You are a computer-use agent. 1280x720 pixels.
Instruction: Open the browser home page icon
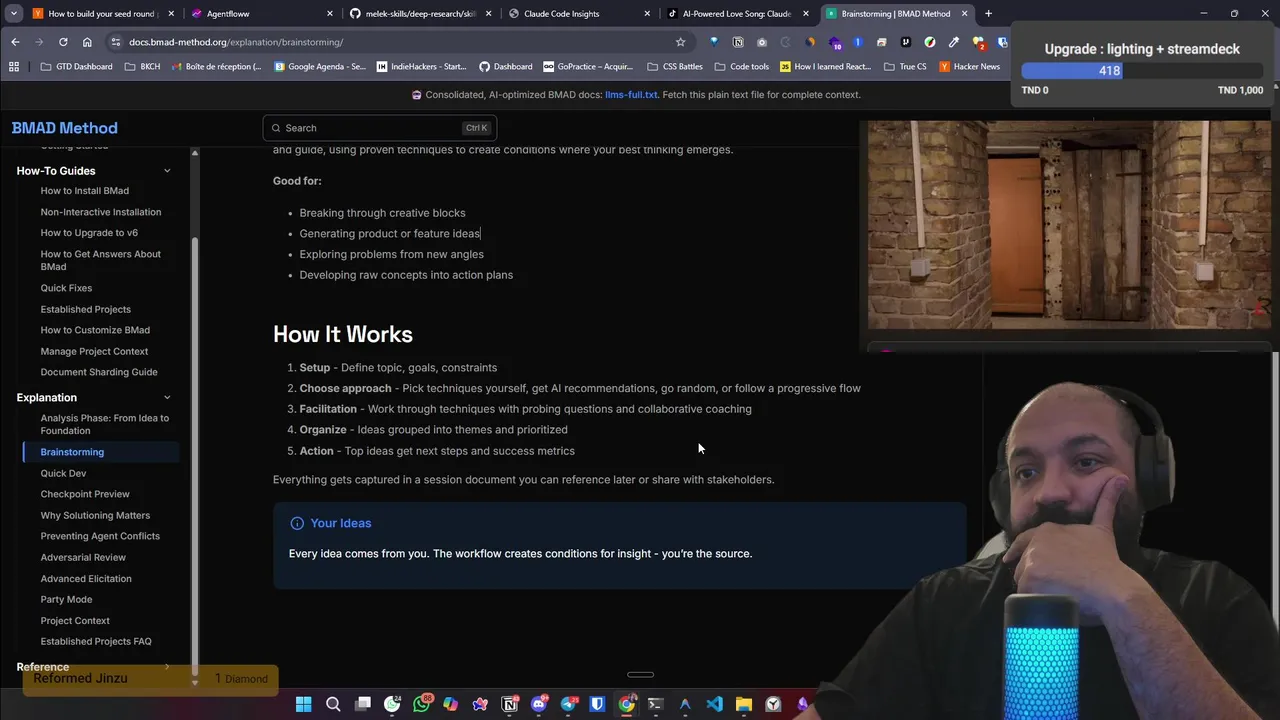(87, 42)
